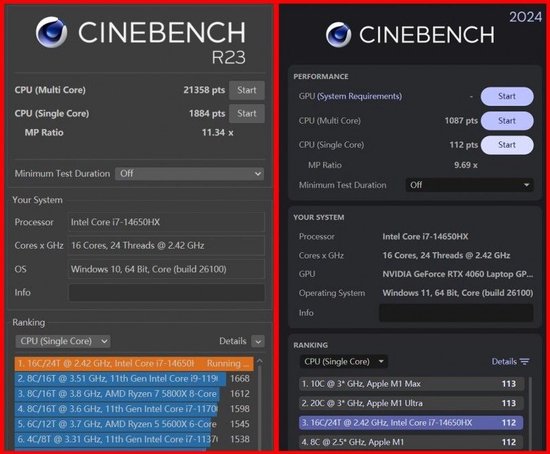Click the R23 Info text field
This screenshot has width=550, height=454.
pos(167,293)
